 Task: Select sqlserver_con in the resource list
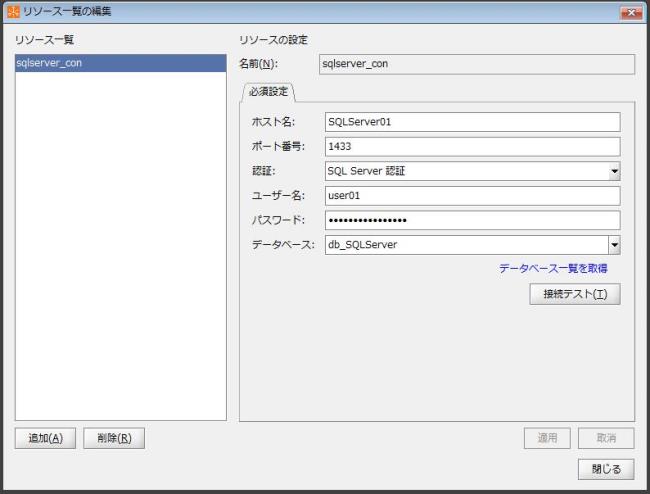(x=120, y=64)
